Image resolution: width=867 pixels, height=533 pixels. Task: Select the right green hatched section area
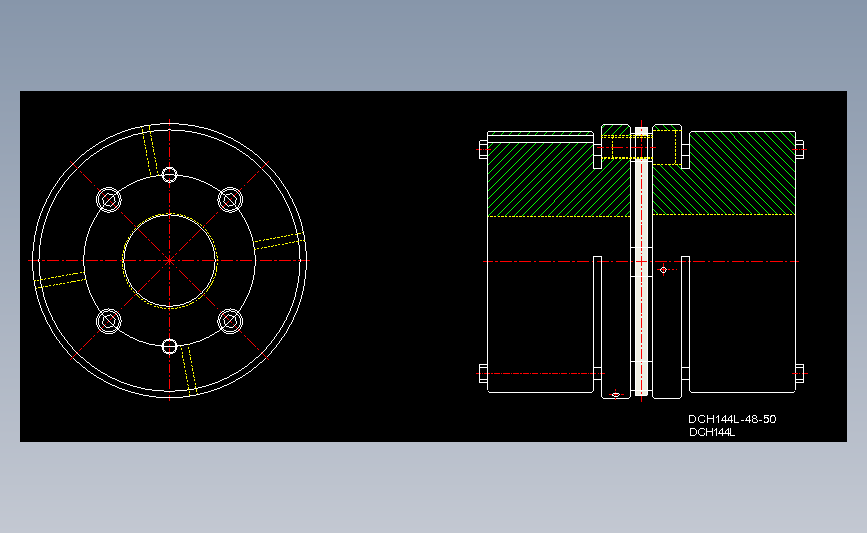[x=724, y=173]
